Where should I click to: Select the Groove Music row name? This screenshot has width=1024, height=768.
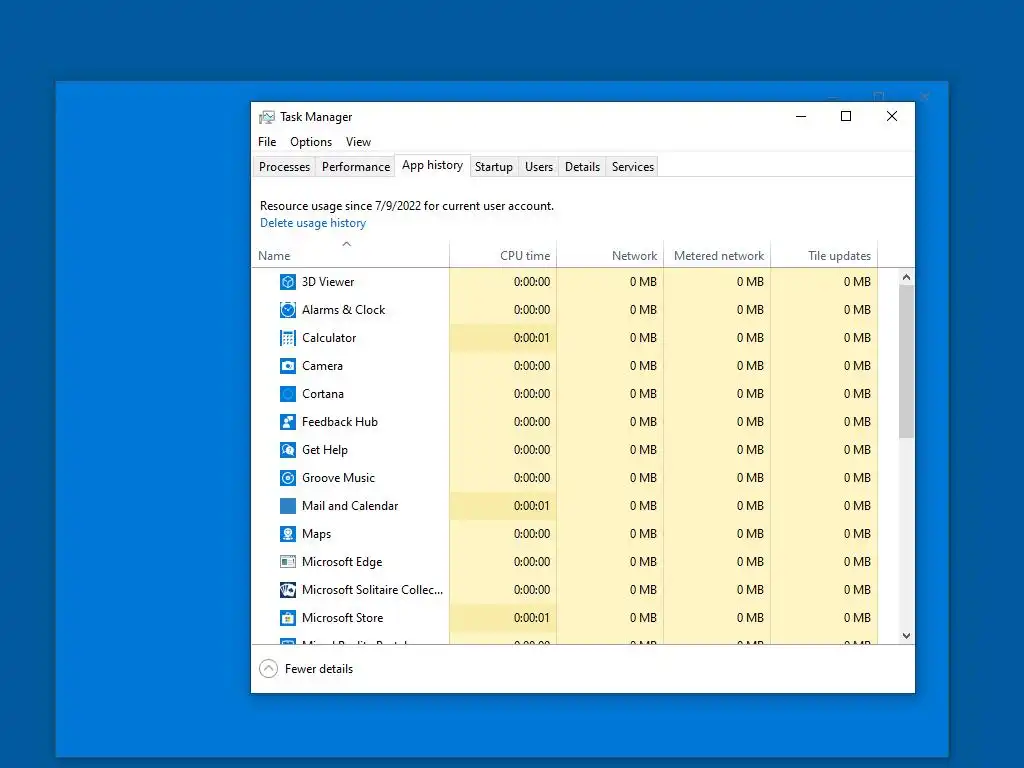(x=338, y=478)
